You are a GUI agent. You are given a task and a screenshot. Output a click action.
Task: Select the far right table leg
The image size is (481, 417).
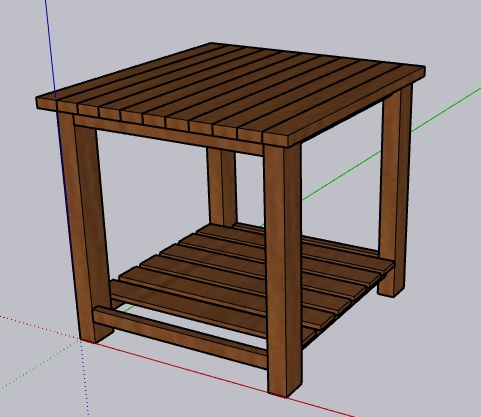click(395, 190)
